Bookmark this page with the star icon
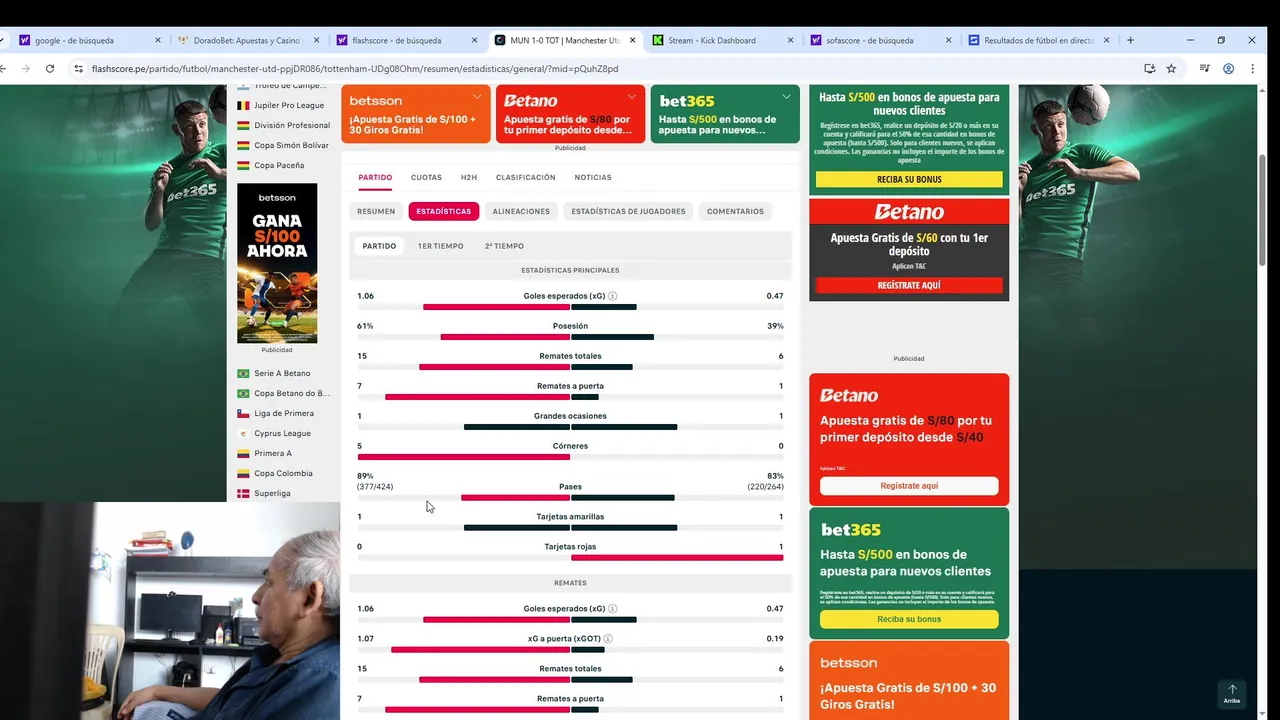1280x720 pixels. [x=1171, y=69]
